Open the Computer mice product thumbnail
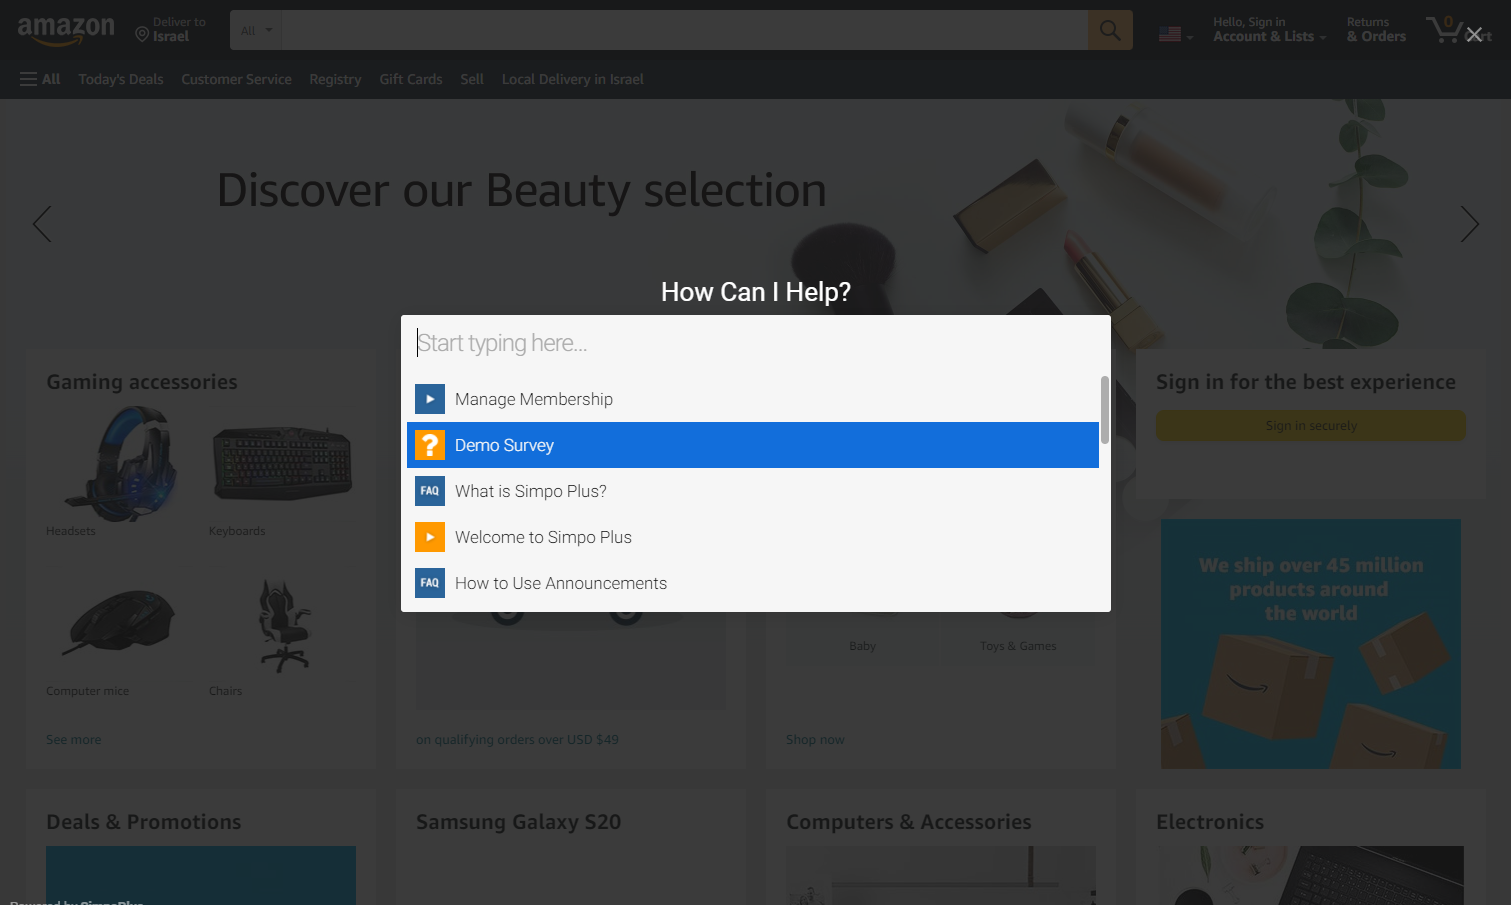This screenshot has height=905, width=1511. point(120,624)
